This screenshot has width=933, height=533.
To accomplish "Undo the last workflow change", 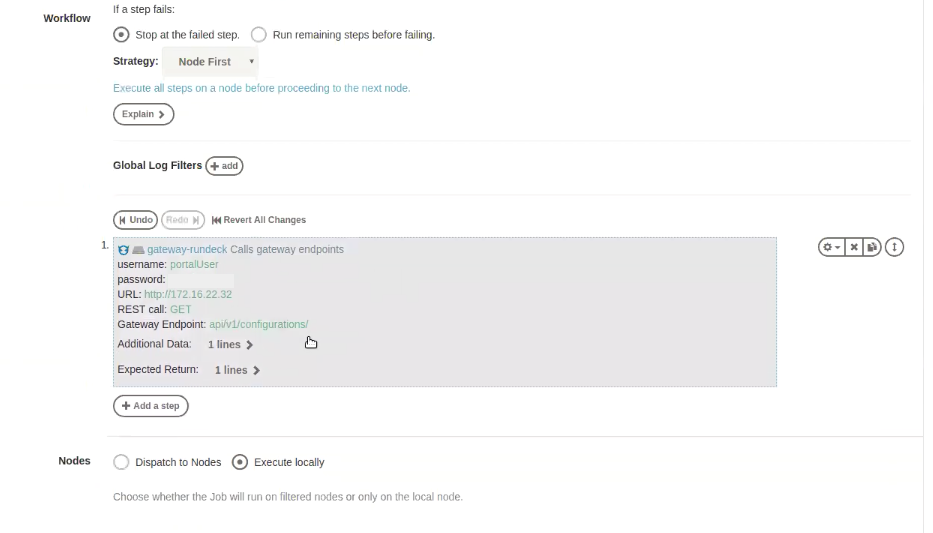I will point(136,220).
